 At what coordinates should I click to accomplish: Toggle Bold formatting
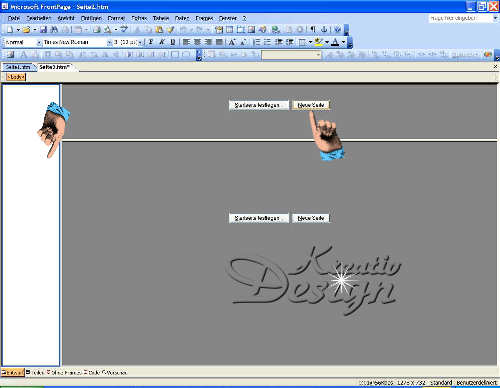click(151, 42)
